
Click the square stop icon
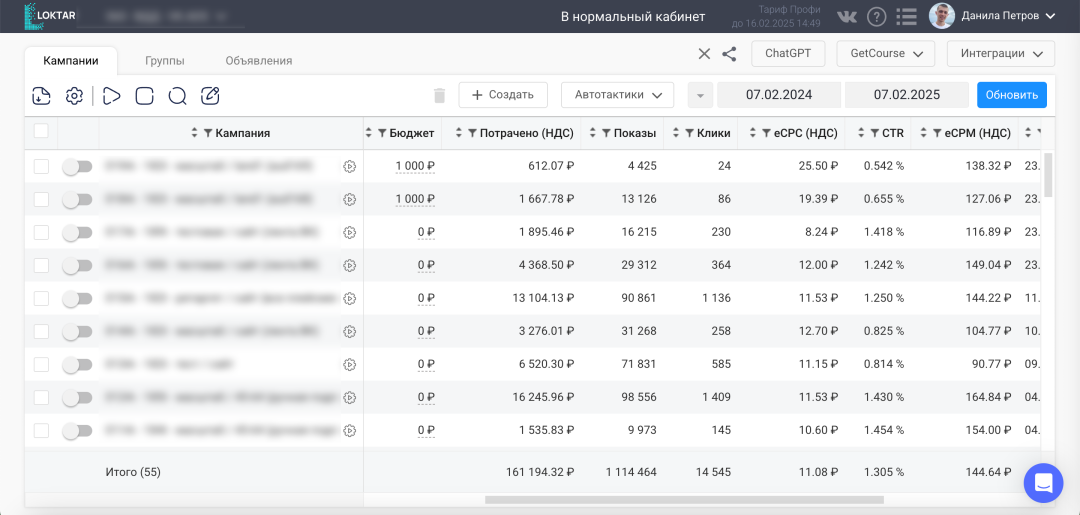click(x=144, y=96)
